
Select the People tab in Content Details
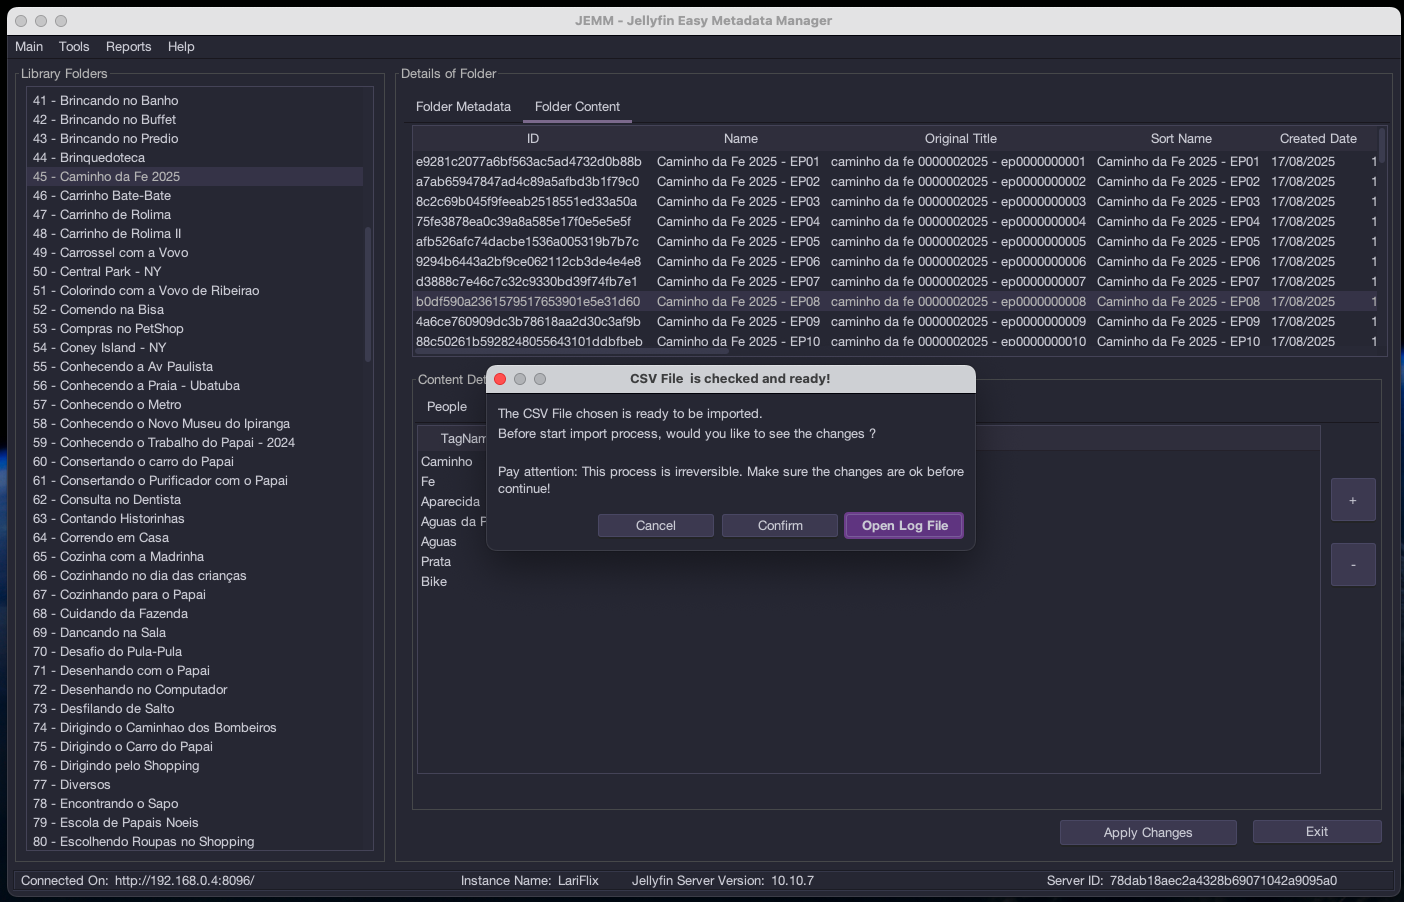pyautogui.click(x=446, y=407)
